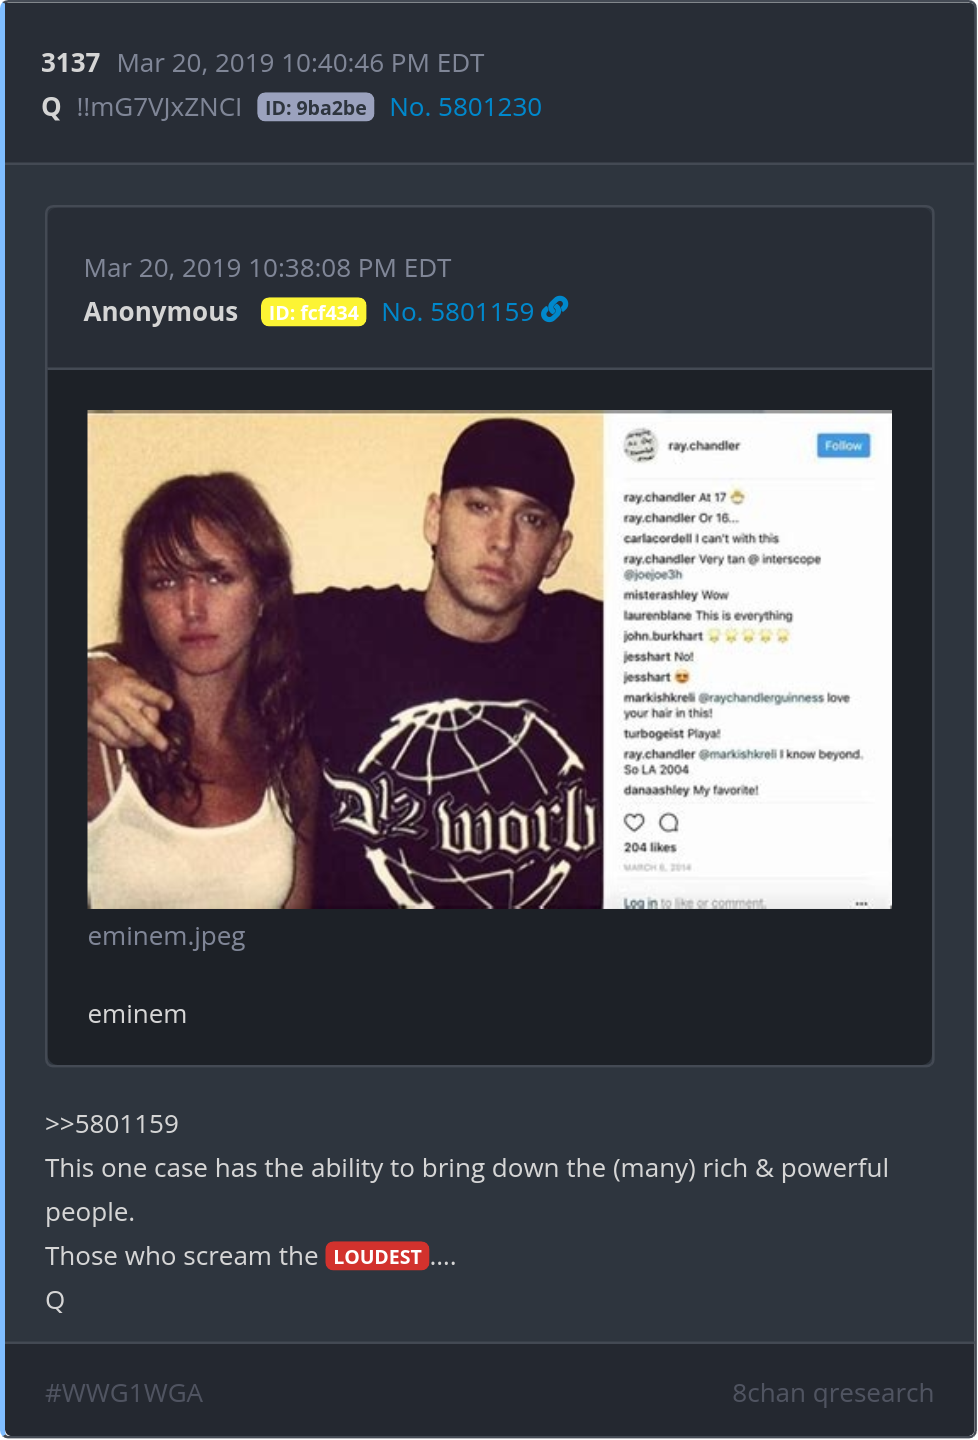Image resolution: width=978 pixels, height=1440 pixels.
Task: Click the Q tripcode !!mG7VJxZNCI
Action: 159,107
